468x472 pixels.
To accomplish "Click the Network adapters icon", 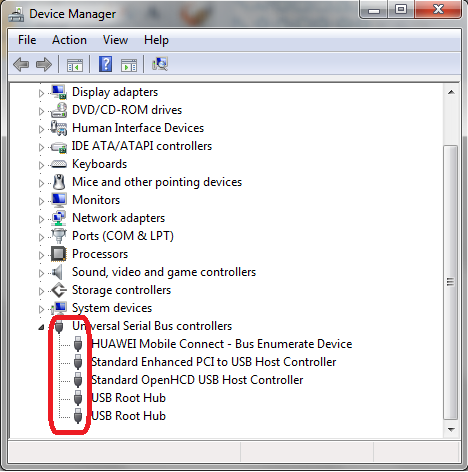I will tap(59, 218).
